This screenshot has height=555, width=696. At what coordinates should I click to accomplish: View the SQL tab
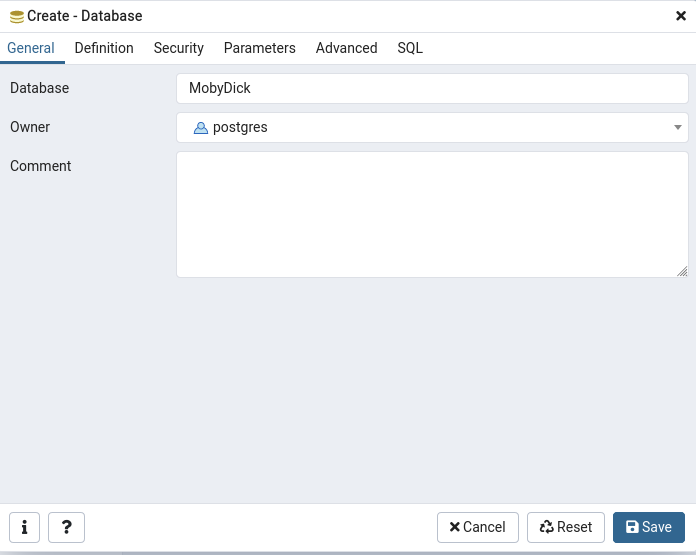pyautogui.click(x=410, y=48)
